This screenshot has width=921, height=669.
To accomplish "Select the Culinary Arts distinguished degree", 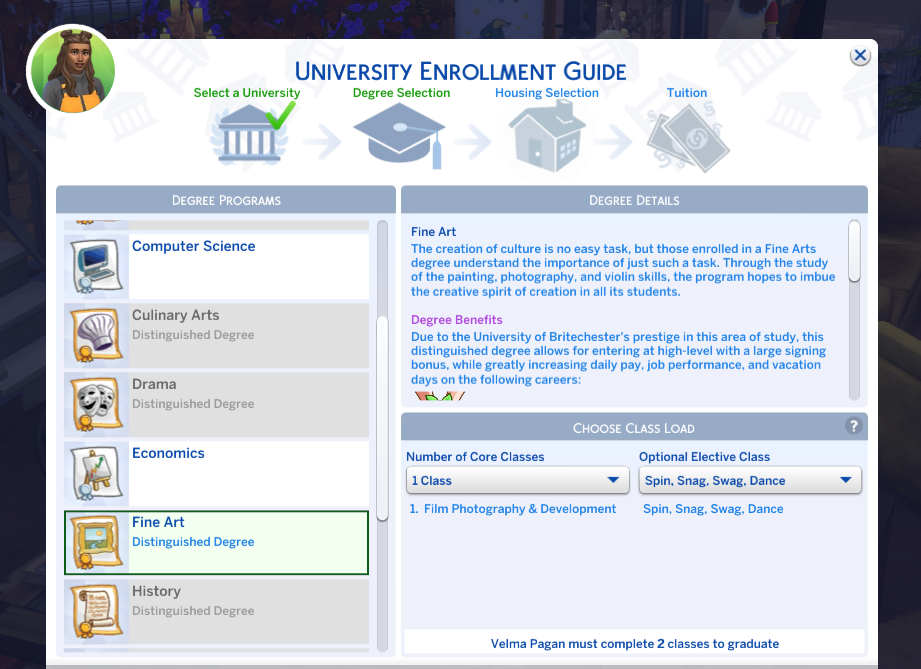I will pyautogui.click(x=217, y=335).
